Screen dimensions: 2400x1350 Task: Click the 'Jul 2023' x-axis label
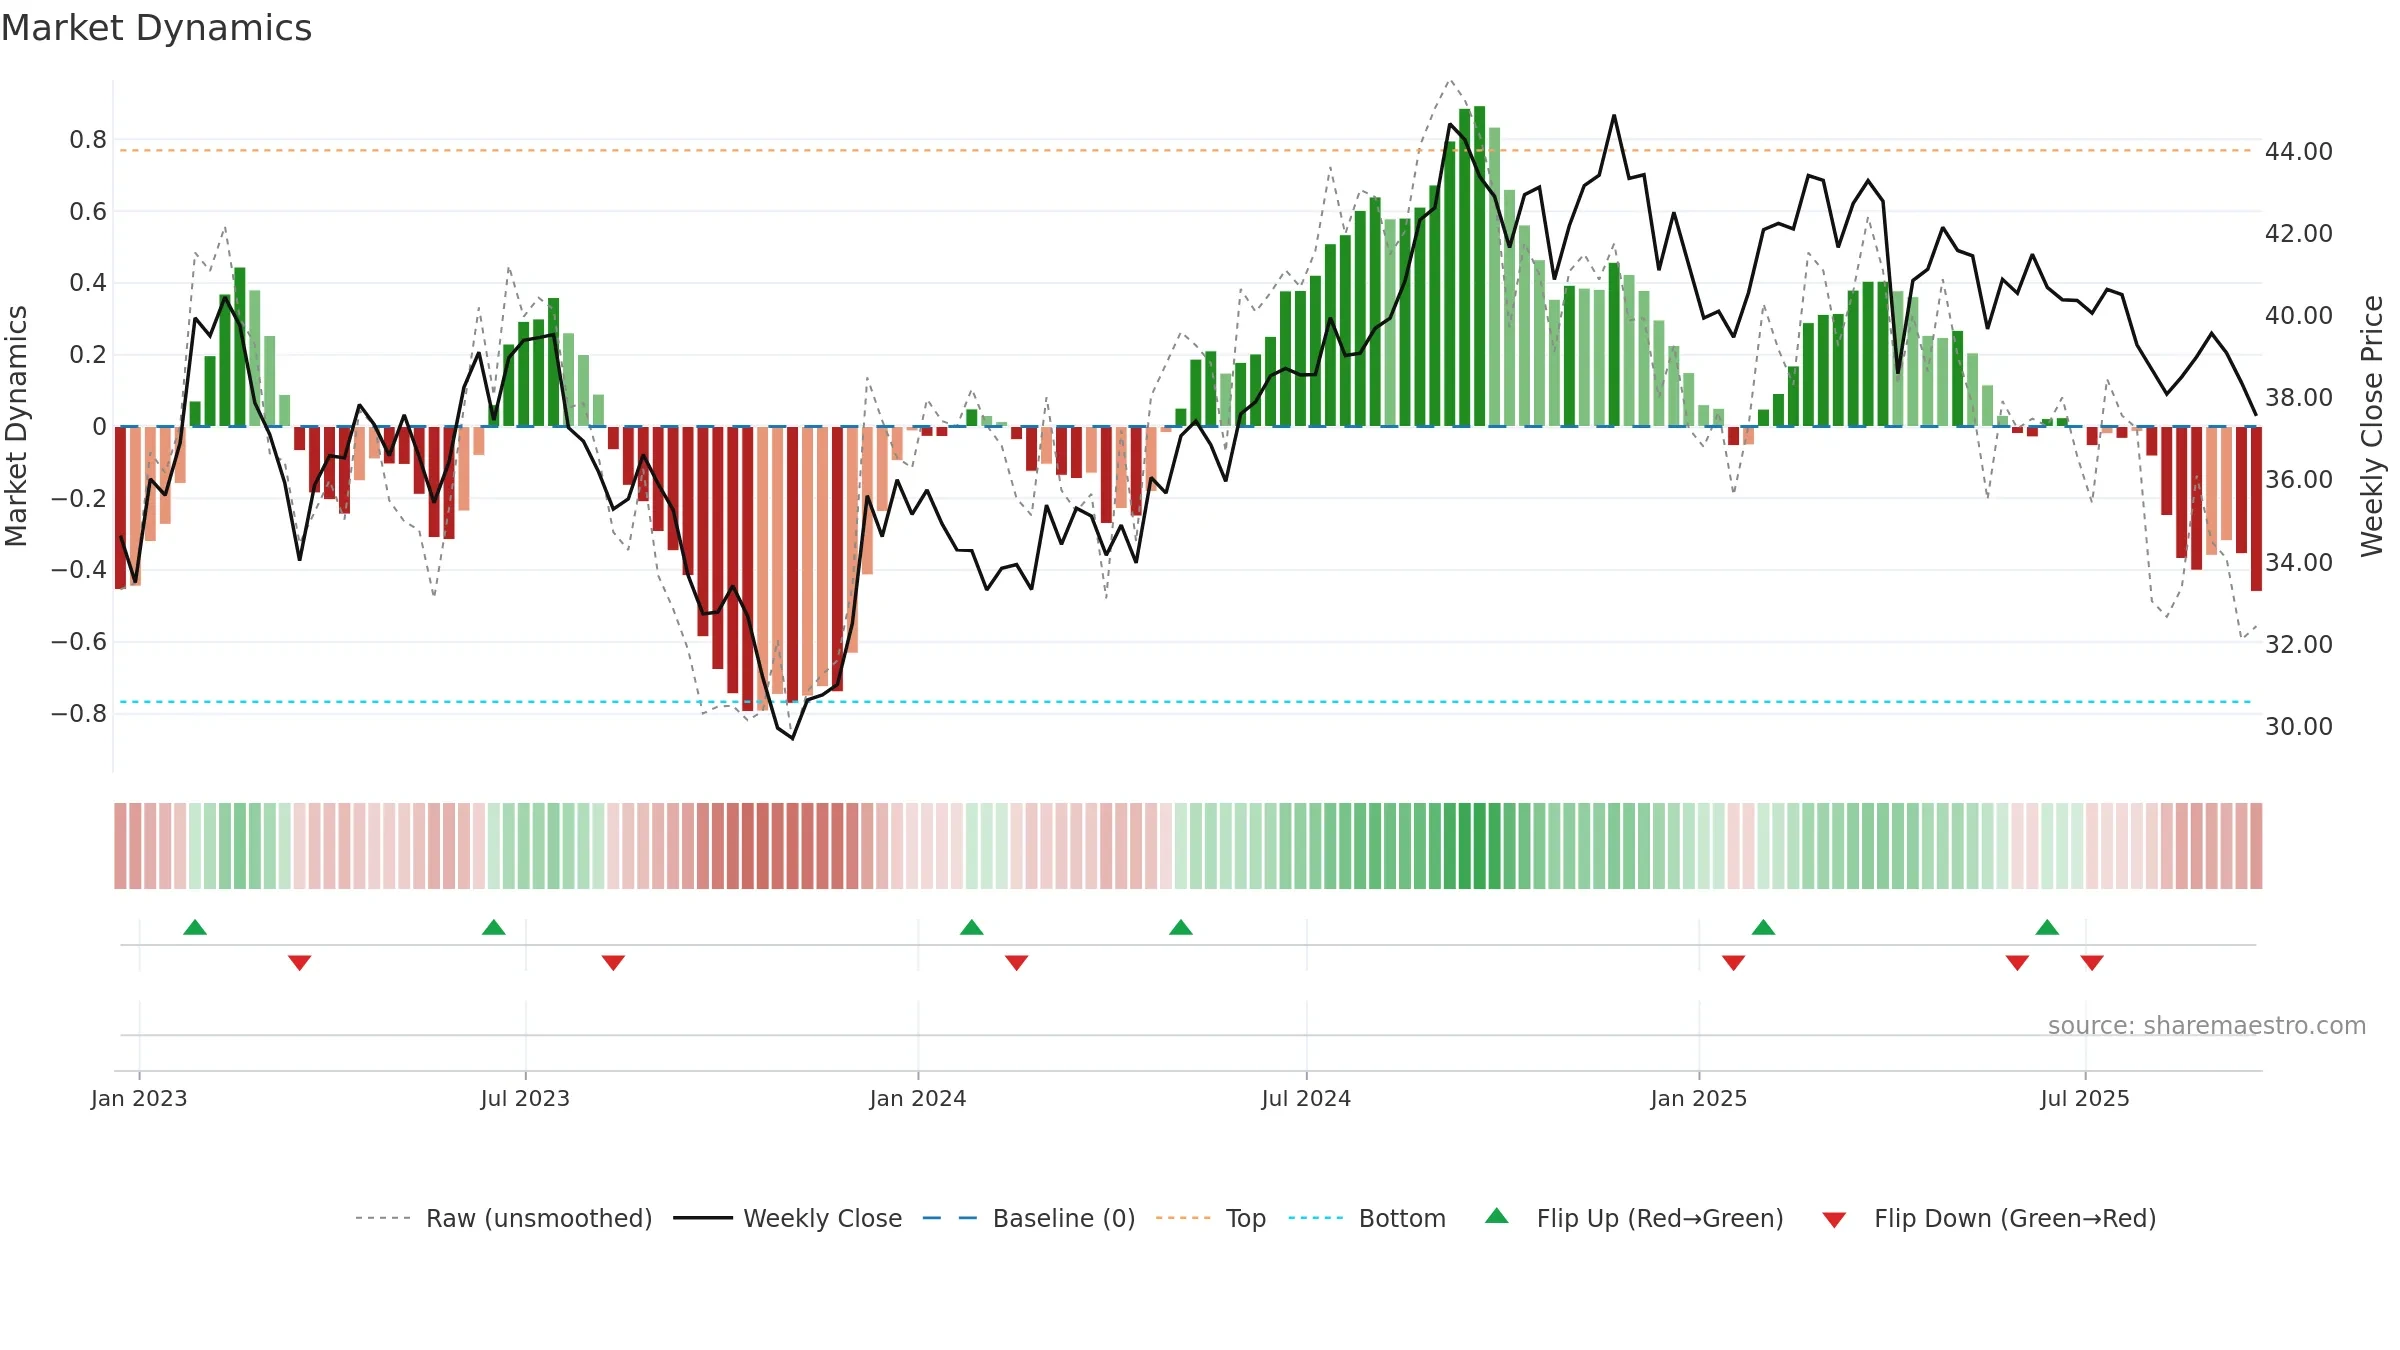[x=525, y=1098]
